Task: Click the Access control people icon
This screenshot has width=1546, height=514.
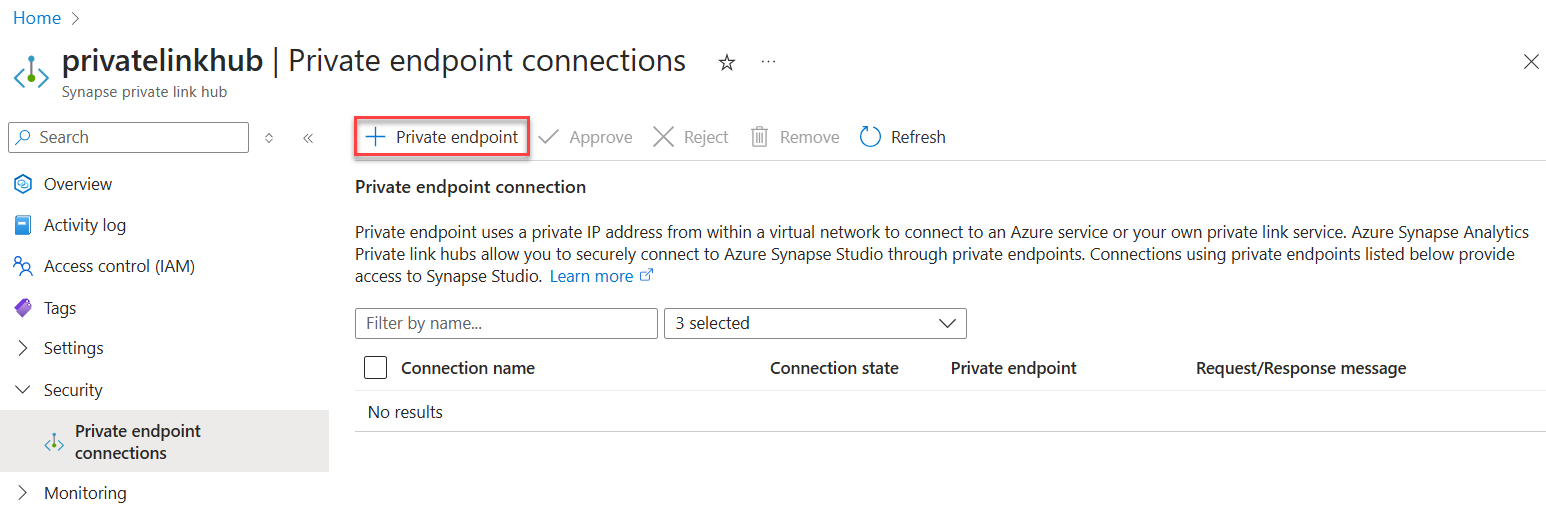Action: point(23,266)
